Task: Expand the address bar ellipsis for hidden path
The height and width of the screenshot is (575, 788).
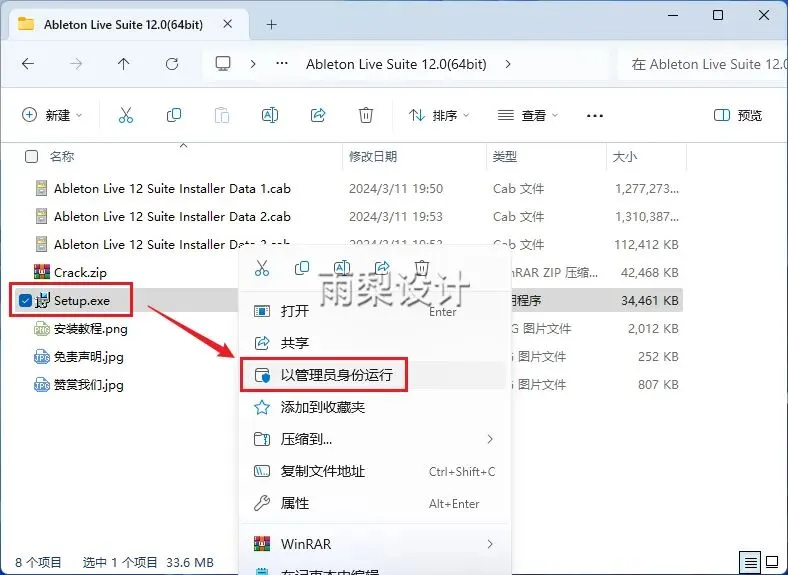Action: coord(282,64)
